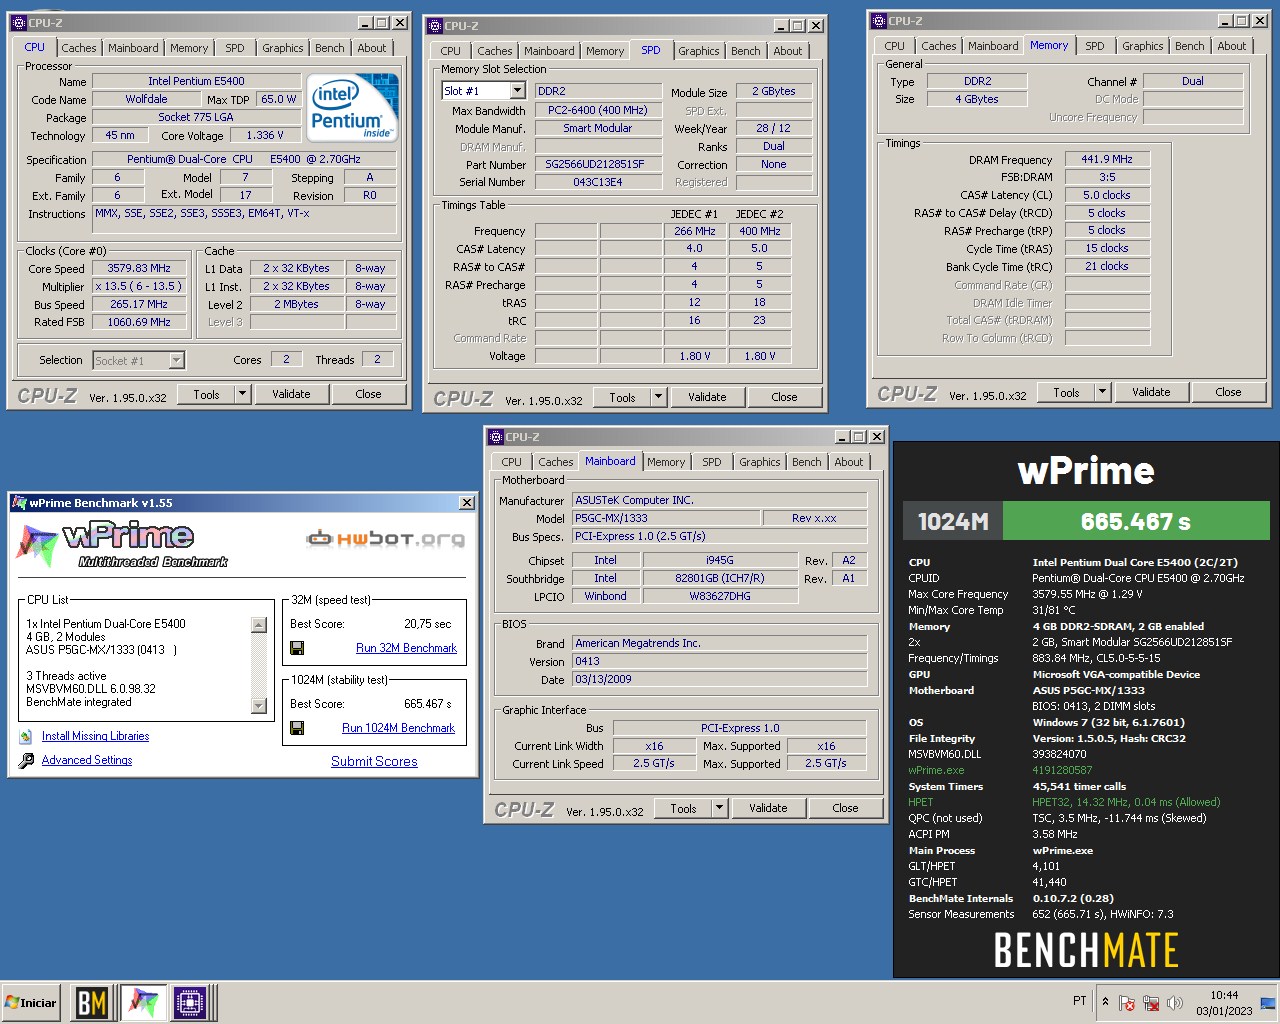This screenshot has height=1024, width=1280.
Task: Click the Submit Scores link
Action: [374, 762]
